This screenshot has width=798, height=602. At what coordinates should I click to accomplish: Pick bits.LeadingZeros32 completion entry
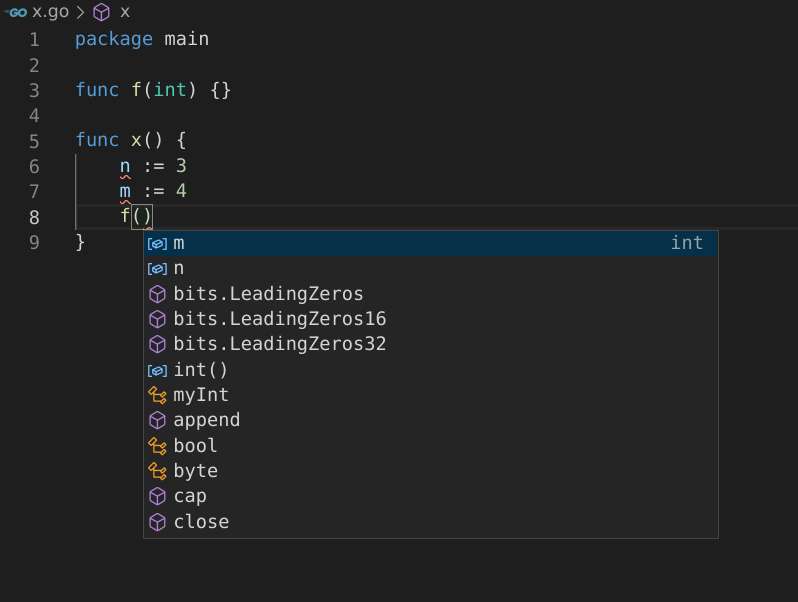[x=279, y=344]
